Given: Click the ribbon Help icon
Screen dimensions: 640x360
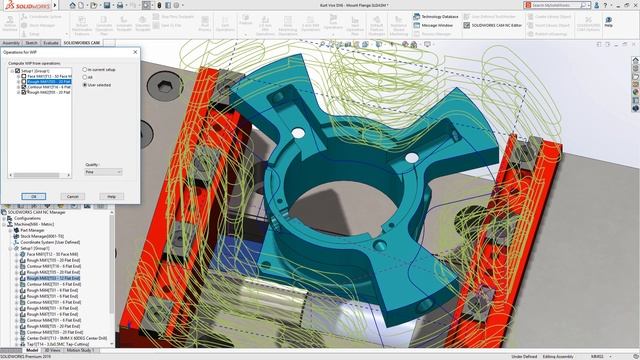Looking at the screenshot, I should point(609,22).
